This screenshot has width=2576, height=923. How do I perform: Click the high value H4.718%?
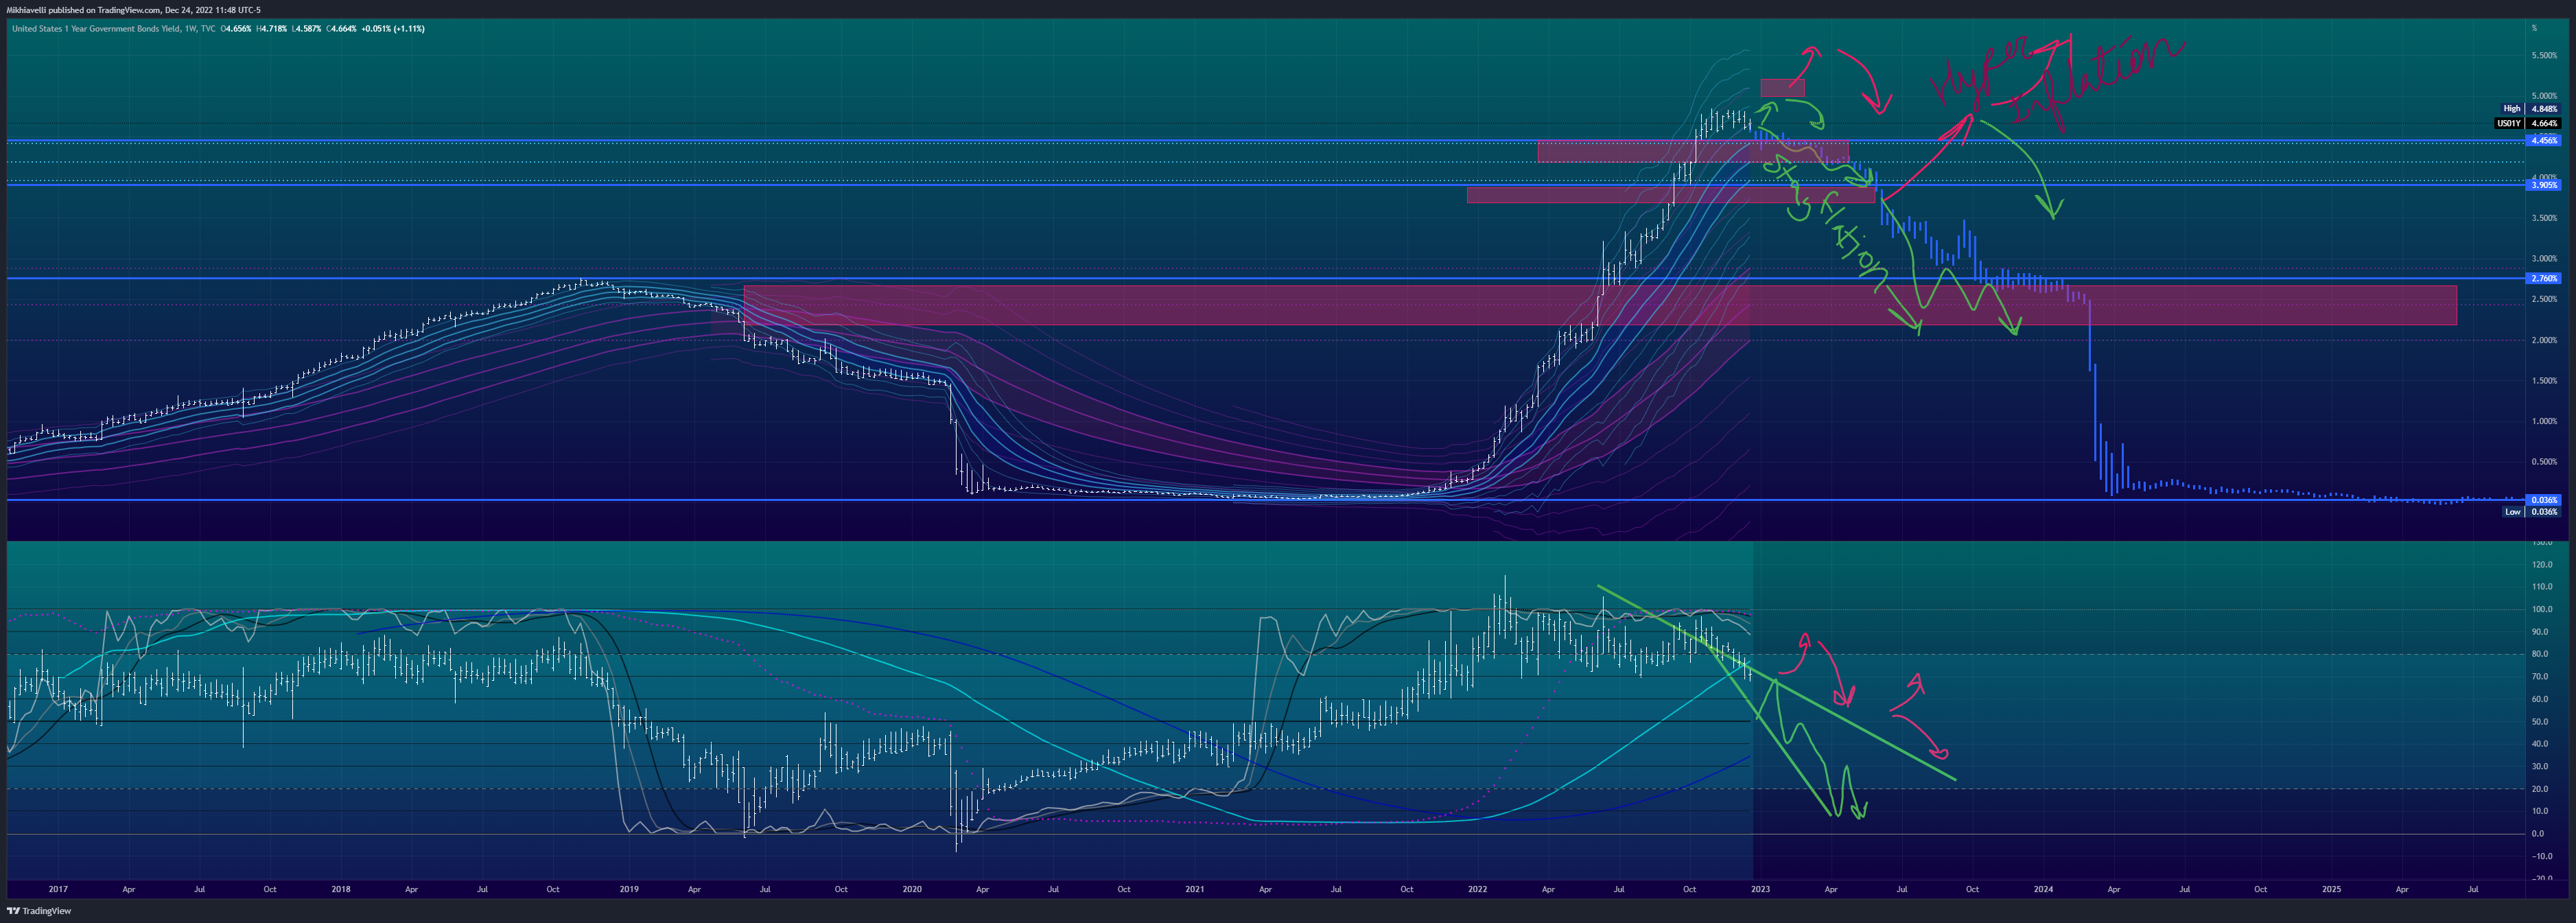pos(273,29)
